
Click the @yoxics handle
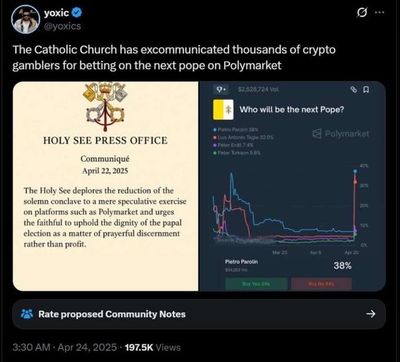tap(62, 26)
